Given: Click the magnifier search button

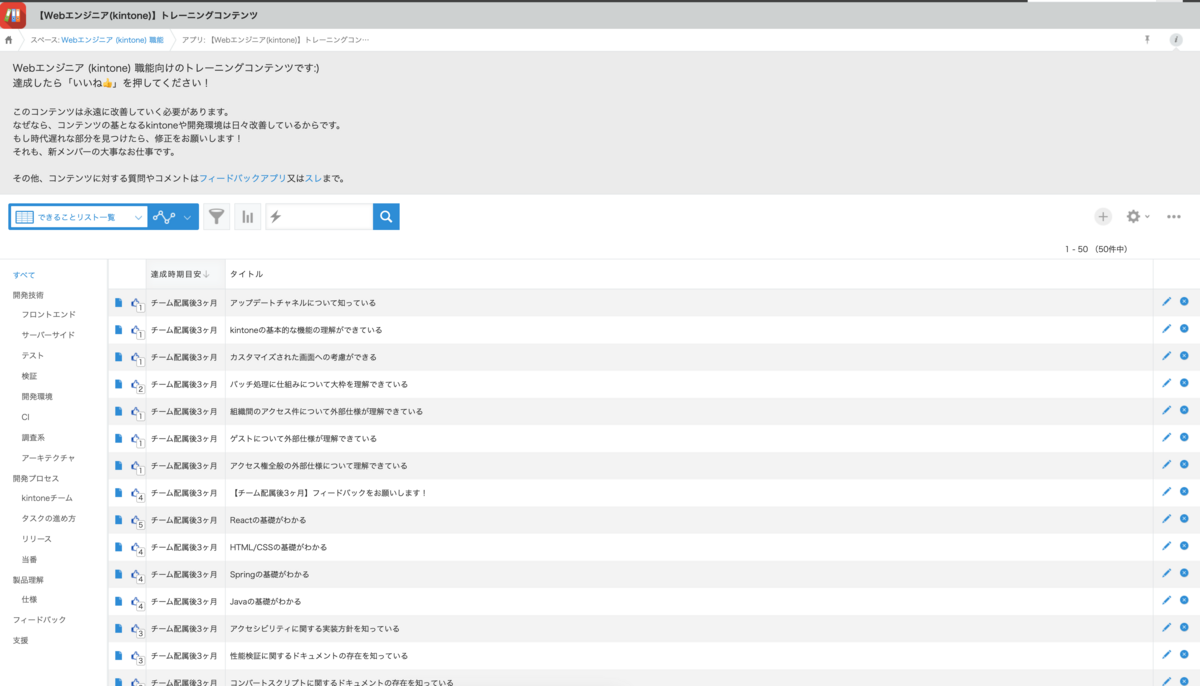Looking at the screenshot, I should click(x=386, y=217).
